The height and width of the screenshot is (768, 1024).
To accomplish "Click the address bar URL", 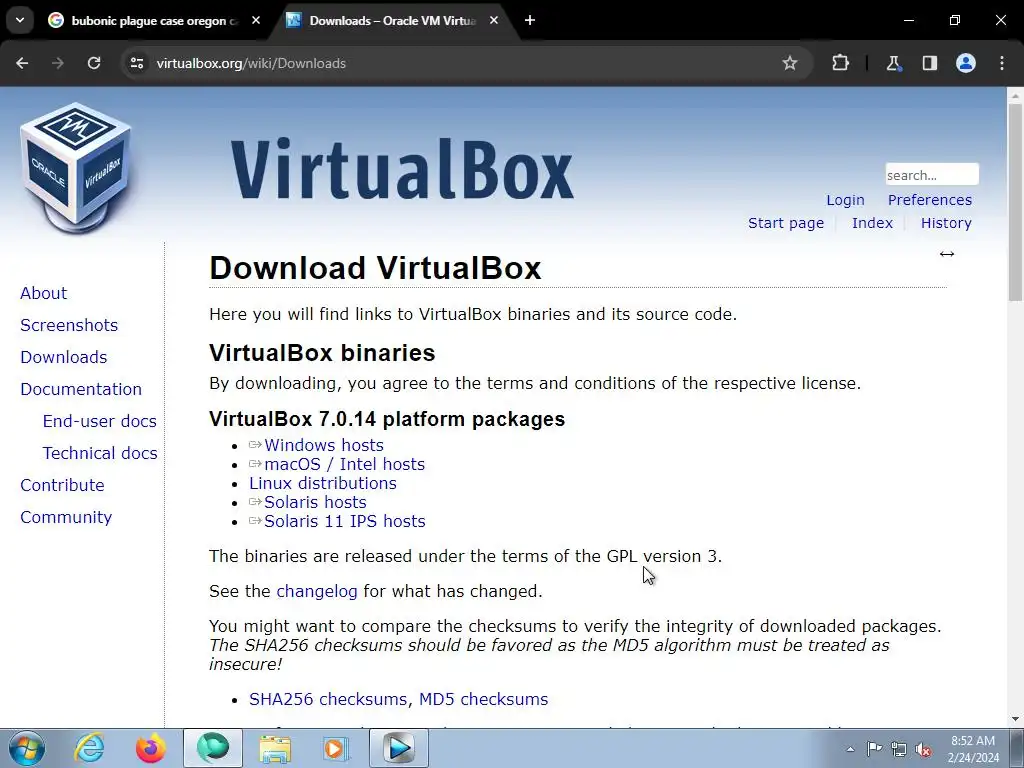I will click(x=251, y=63).
